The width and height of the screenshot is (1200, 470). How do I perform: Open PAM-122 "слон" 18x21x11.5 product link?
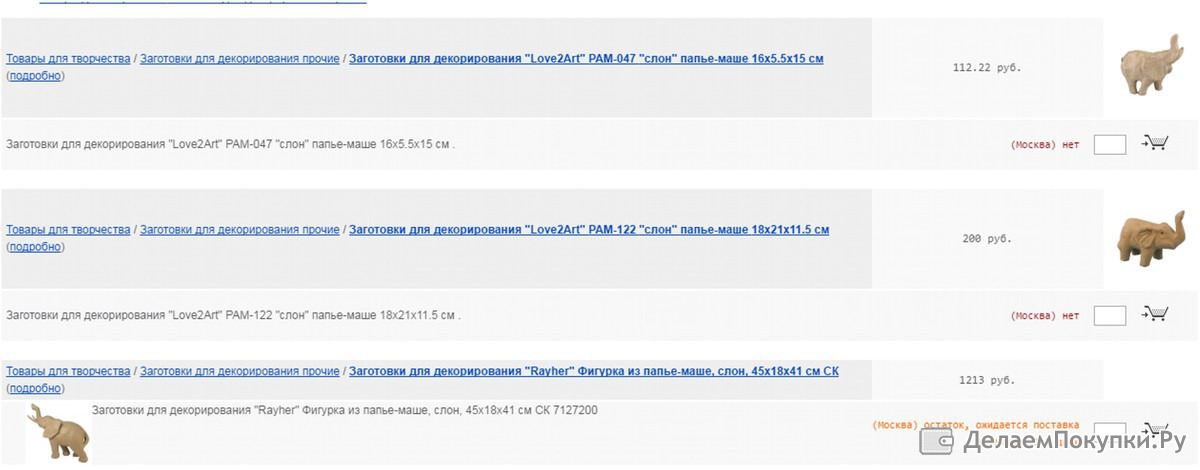589,230
